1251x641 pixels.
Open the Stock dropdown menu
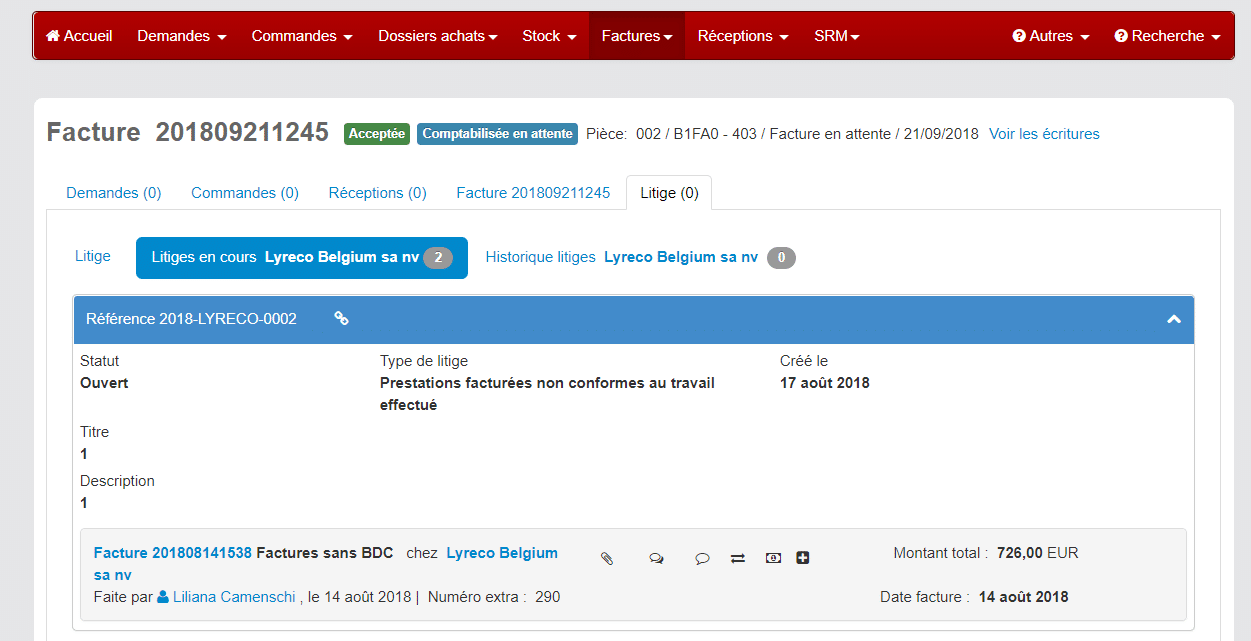pyautogui.click(x=549, y=36)
